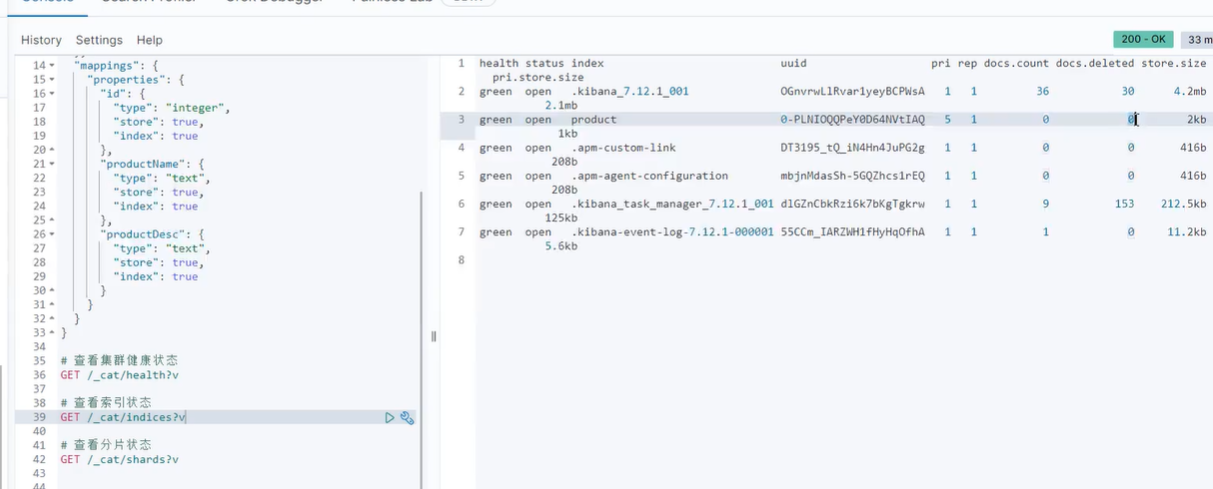Click the .apm-agent-configuration index name
The height and width of the screenshot is (489, 1213).
(650, 175)
